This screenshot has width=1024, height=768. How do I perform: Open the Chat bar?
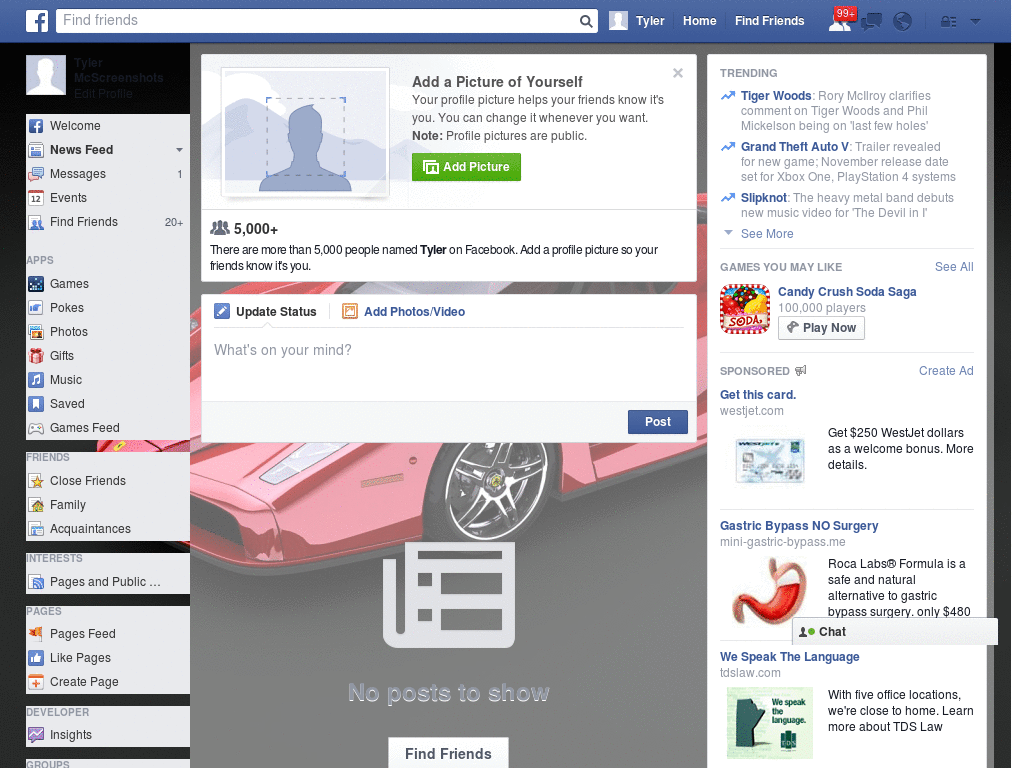point(895,632)
